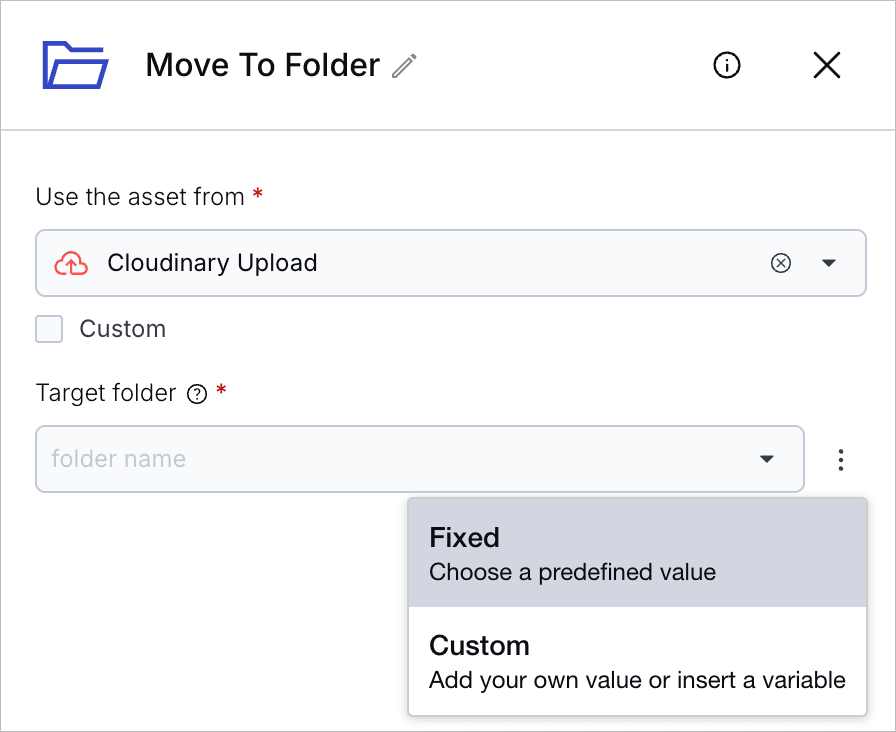Click the Cloudinary Upload cloud icon
The image size is (896, 732).
coord(71,263)
